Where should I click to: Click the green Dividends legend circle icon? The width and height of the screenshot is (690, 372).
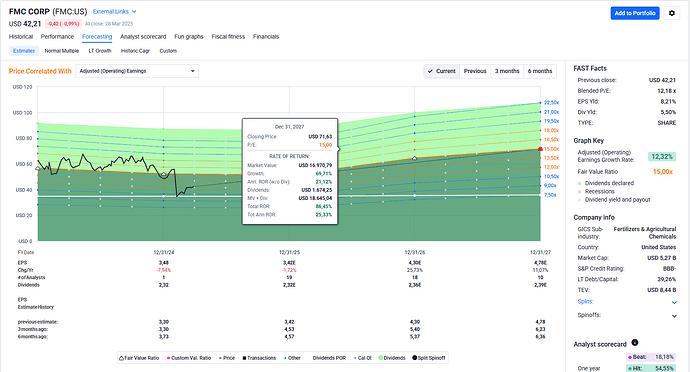point(381,358)
